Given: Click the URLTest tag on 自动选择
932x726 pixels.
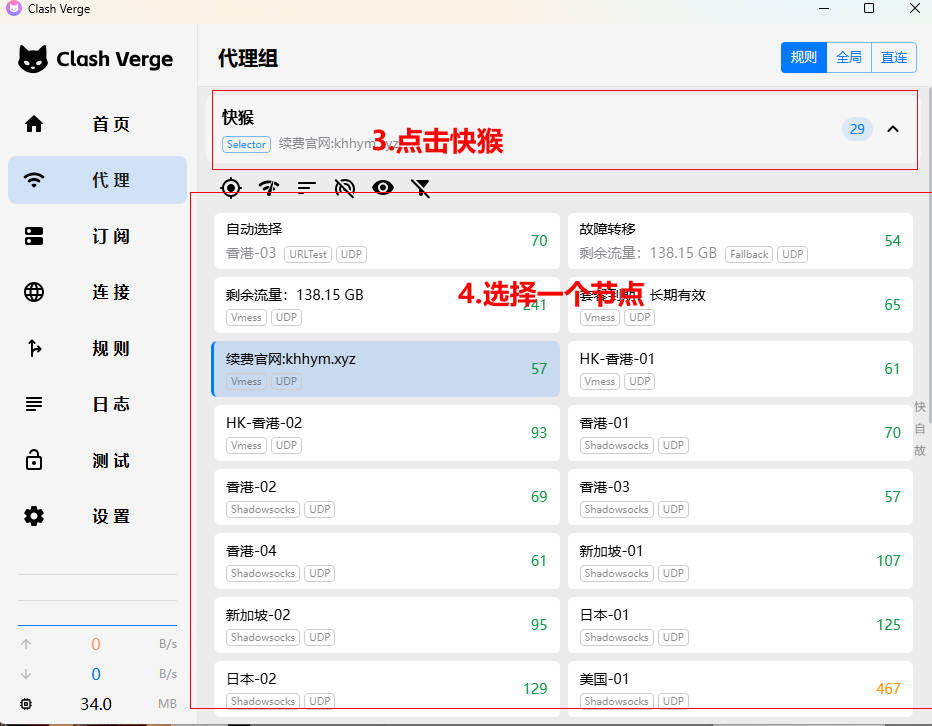Looking at the screenshot, I should [308, 254].
